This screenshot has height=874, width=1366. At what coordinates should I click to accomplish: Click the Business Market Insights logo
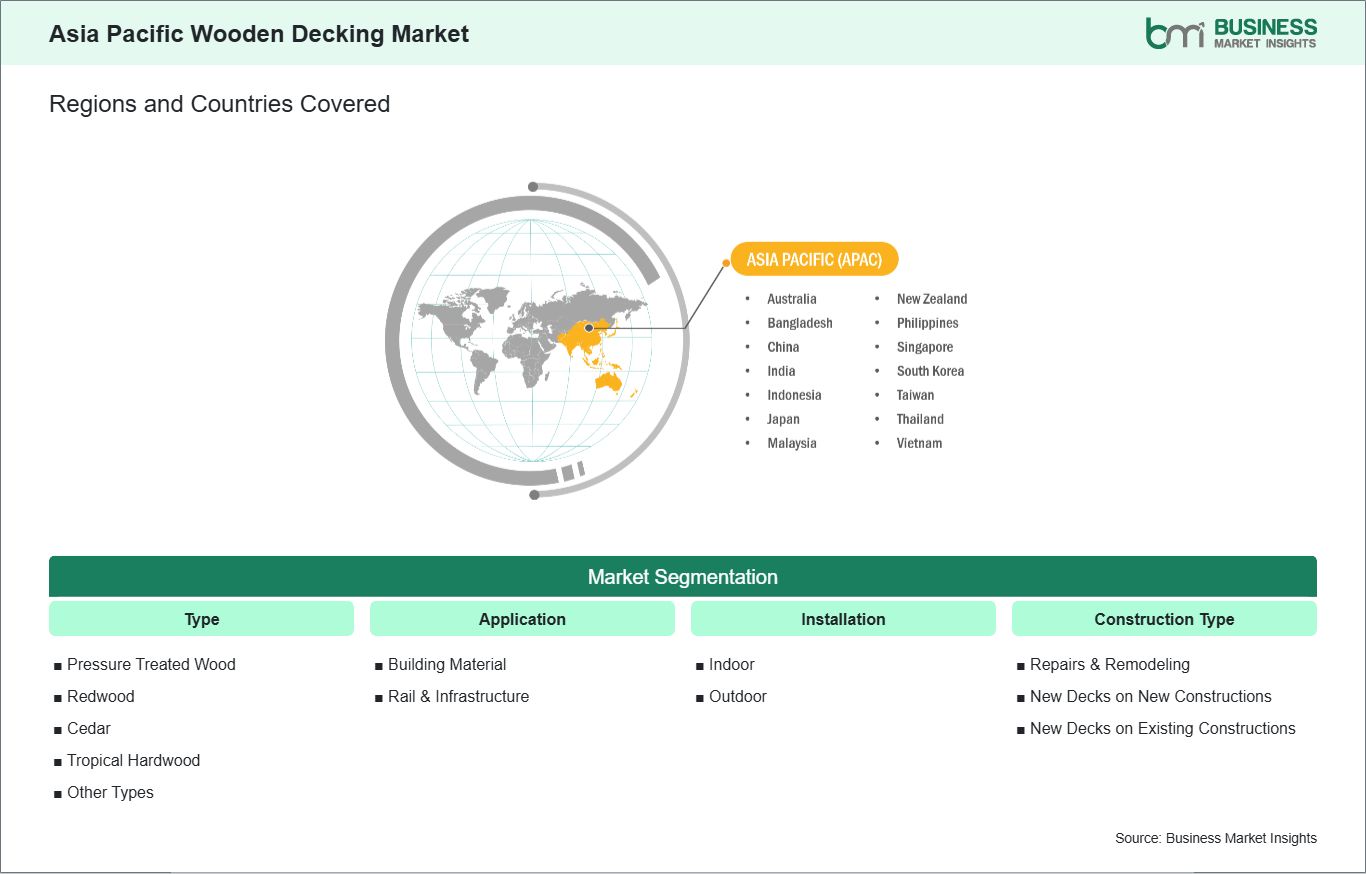(x=1231, y=32)
